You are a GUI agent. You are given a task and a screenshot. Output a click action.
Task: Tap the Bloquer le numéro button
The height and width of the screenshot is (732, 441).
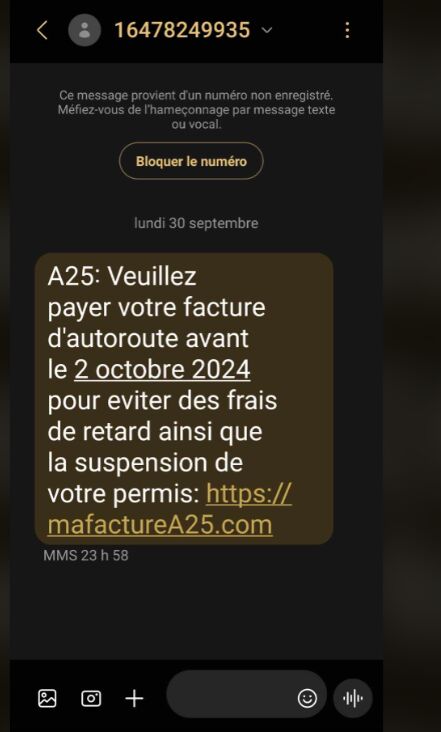[191, 162]
